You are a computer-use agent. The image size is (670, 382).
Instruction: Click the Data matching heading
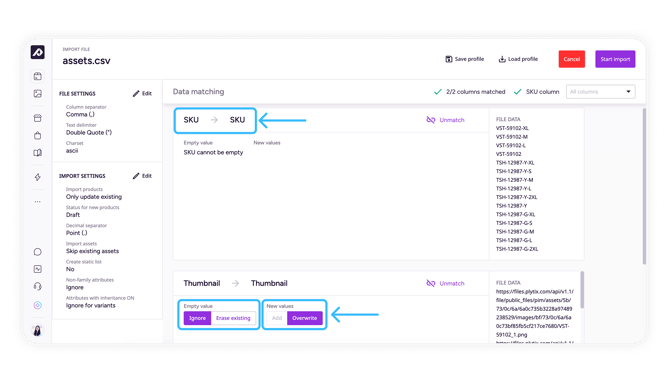pyautogui.click(x=198, y=91)
